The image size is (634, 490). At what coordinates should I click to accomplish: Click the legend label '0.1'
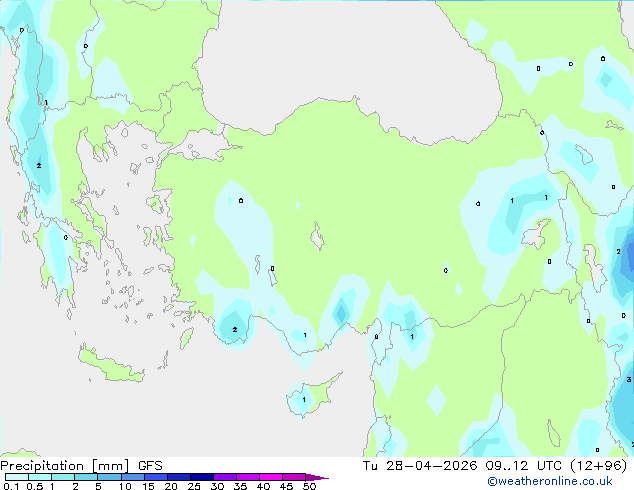pyautogui.click(x=11, y=486)
